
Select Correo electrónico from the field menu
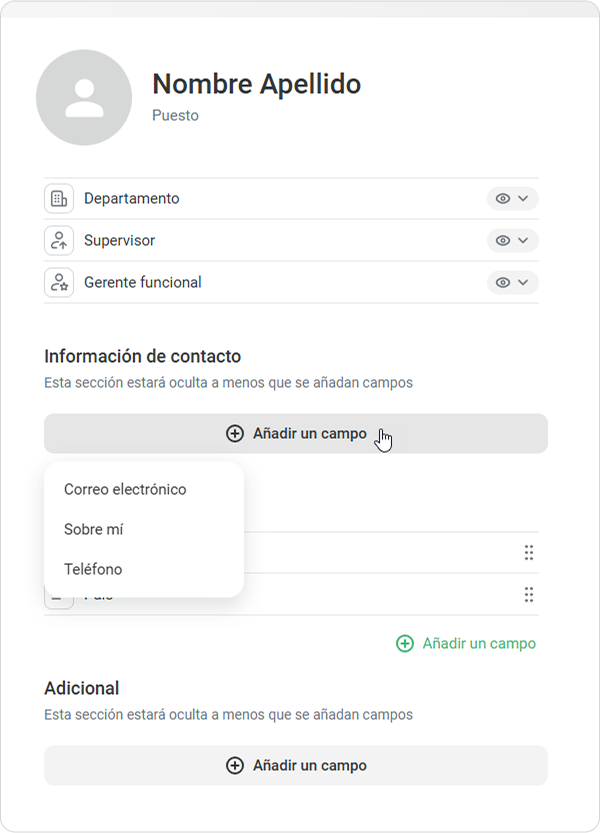click(125, 489)
